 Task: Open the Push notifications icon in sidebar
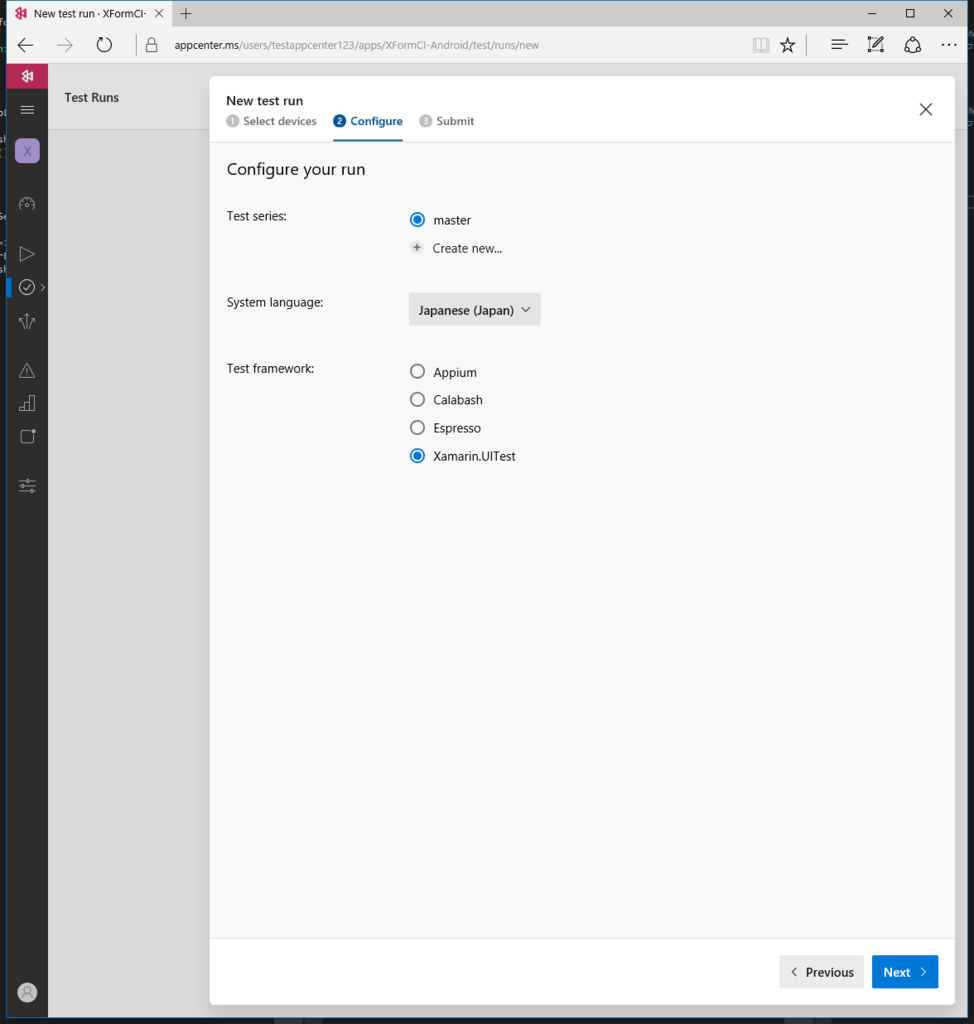pos(27,436)
